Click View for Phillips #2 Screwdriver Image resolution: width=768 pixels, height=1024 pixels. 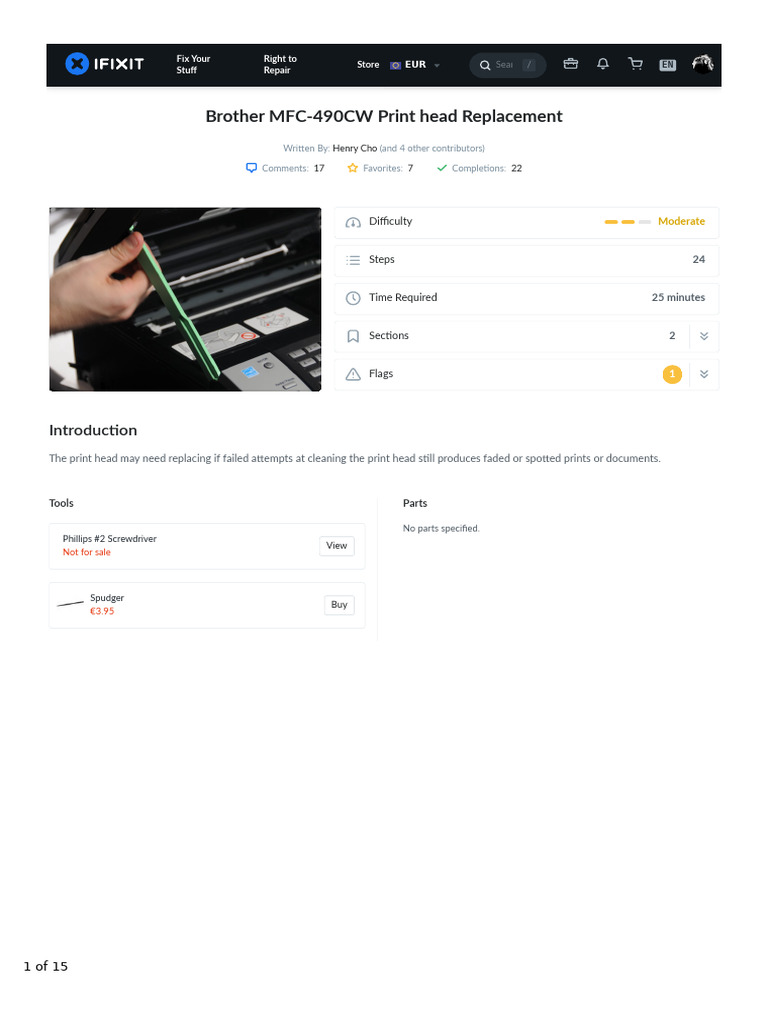[337, 546]
